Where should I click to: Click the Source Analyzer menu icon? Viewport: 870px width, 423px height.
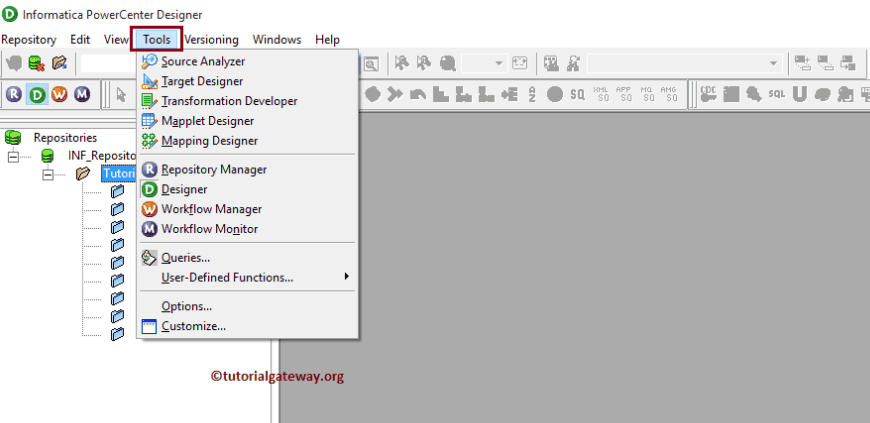[150, 61]
